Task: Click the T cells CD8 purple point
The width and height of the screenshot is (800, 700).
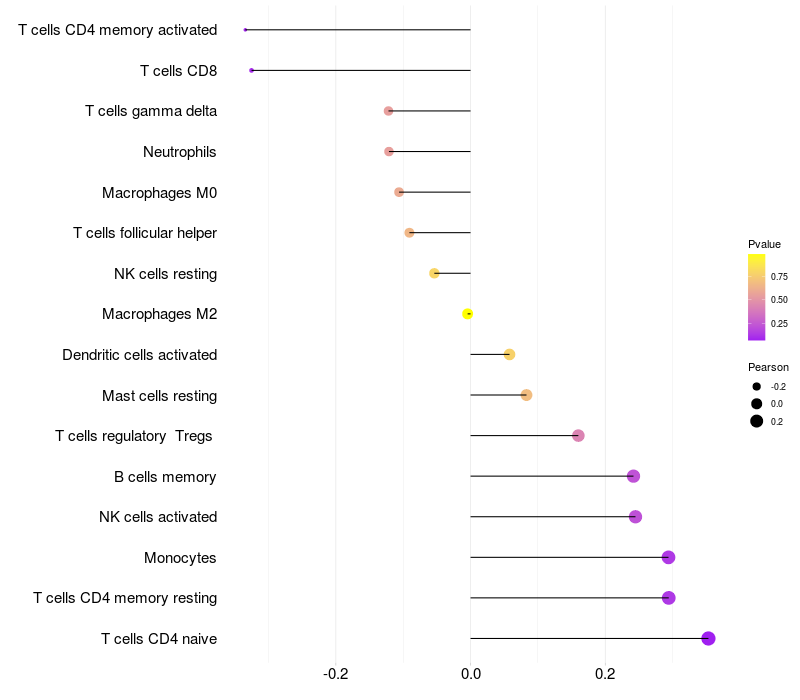Action: pyautogui.click(x=252, y=70)
